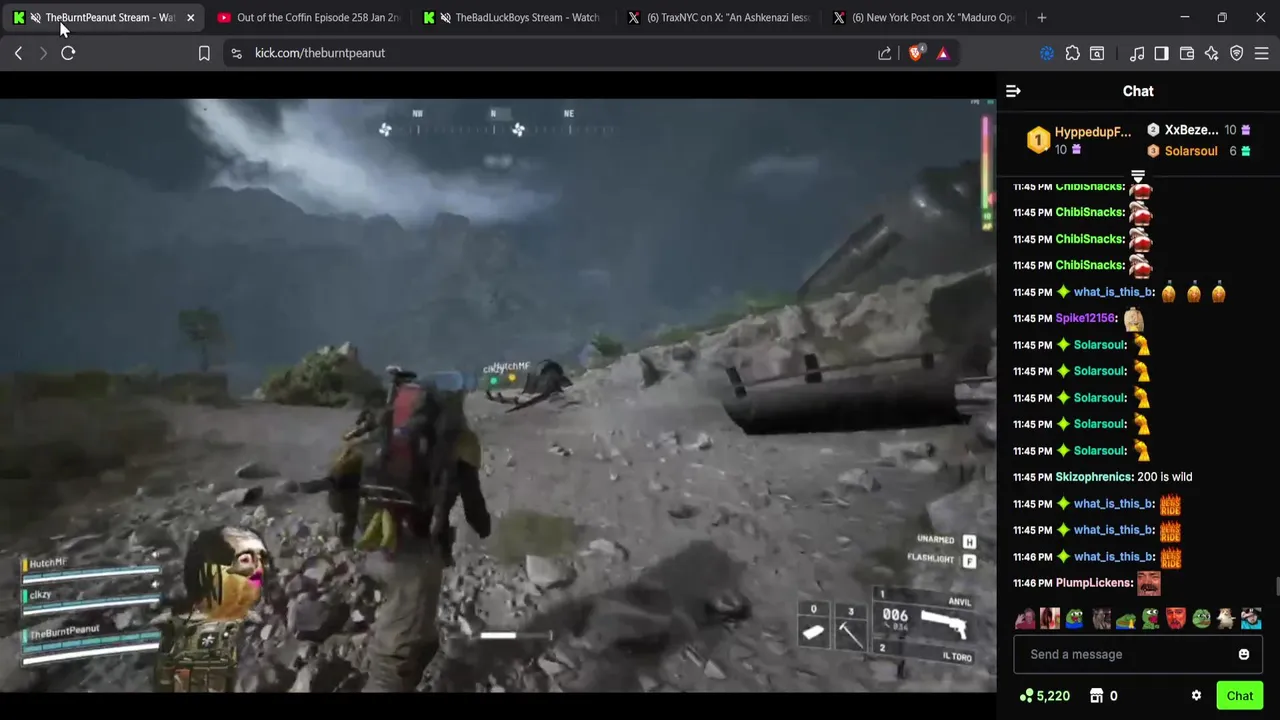Switch to Out of the Coffin Episode 258 tab
The image size is (1280, 720).
tap(308, 18)
